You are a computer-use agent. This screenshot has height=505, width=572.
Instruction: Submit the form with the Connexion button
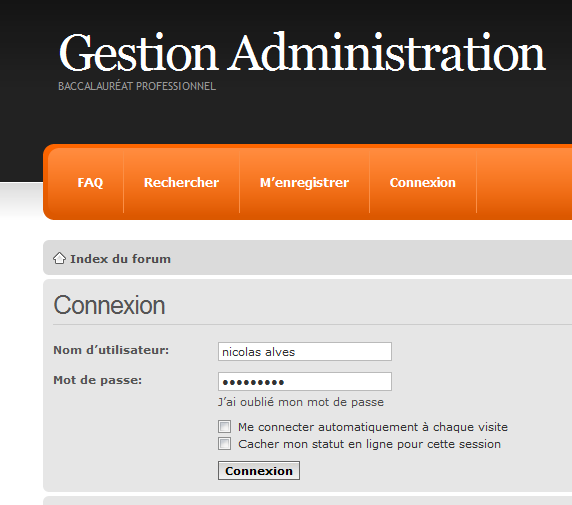coord(259,470)
